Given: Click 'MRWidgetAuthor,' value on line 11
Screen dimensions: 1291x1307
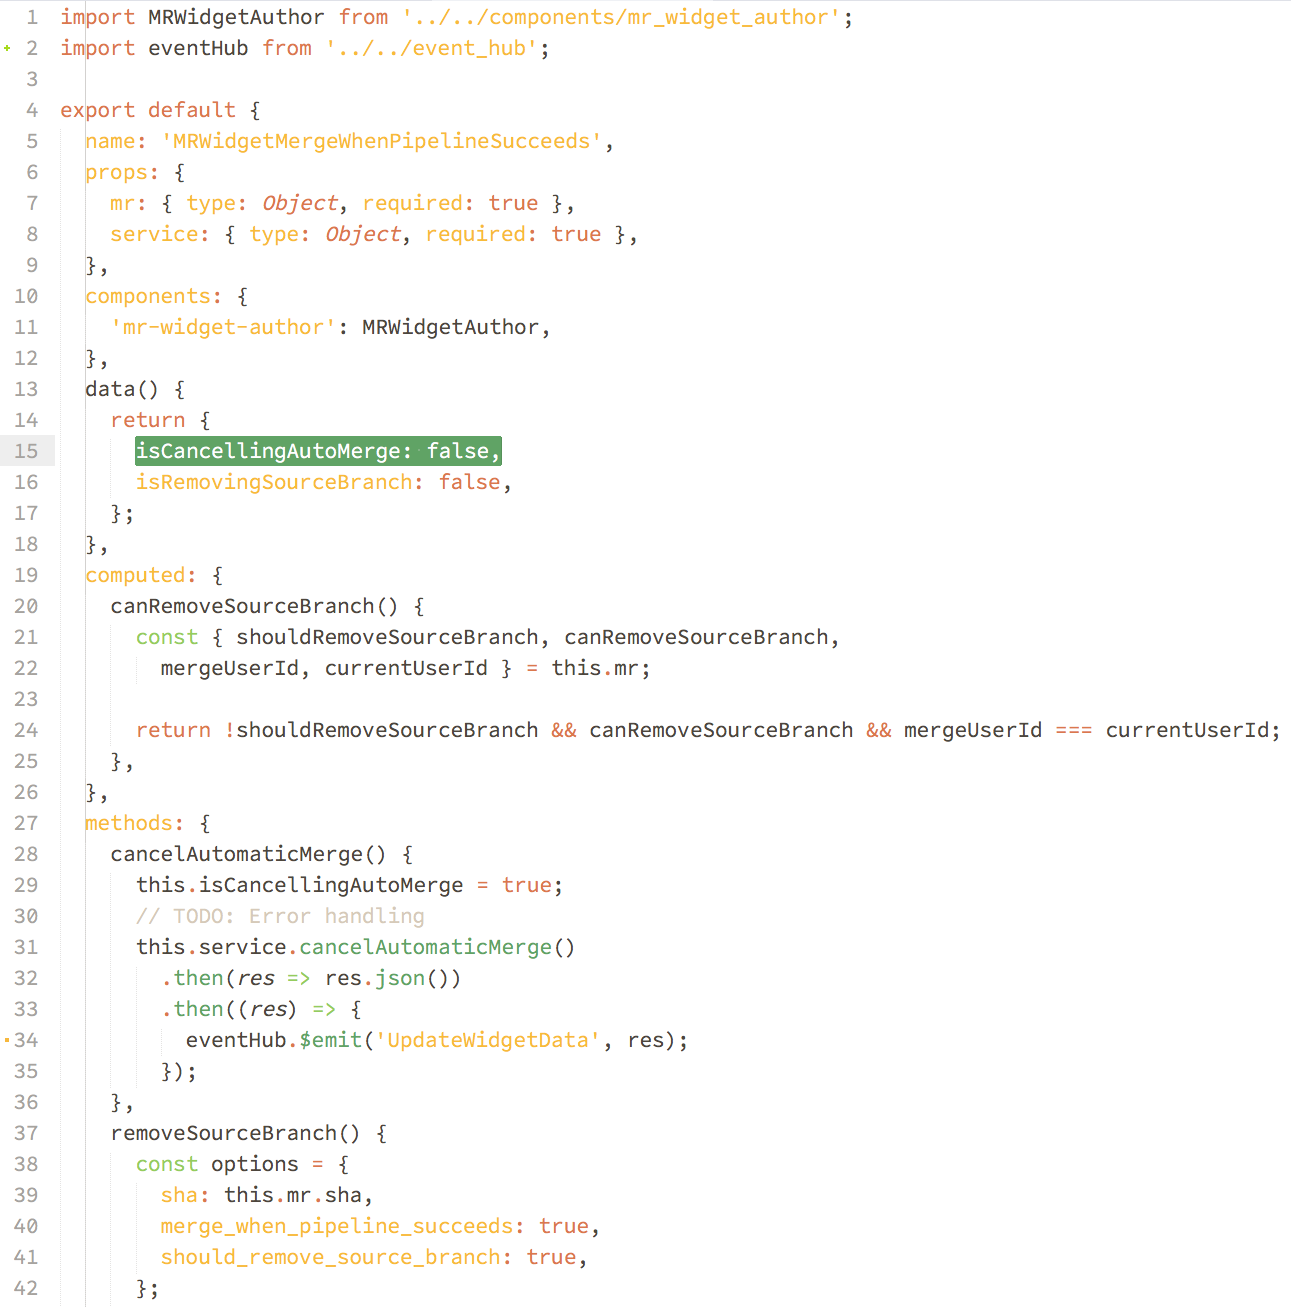Looking at the screenshot, I should pos(456,327).
